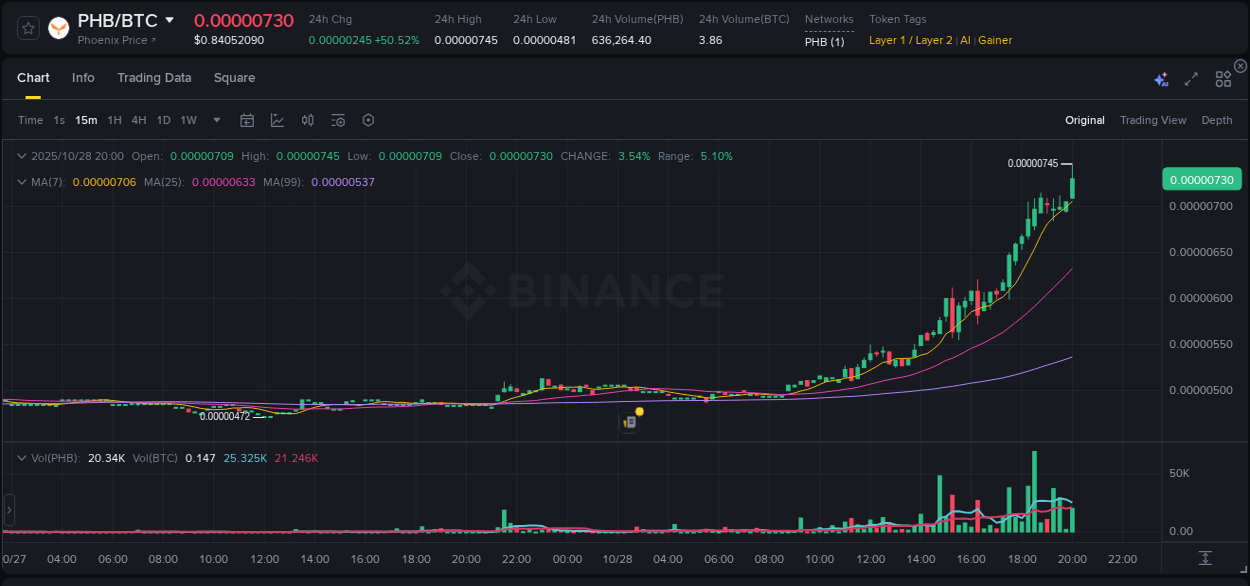This screenshot has height=586, width=1250.
Task: Open the chart settings hexagon icon
Action: tap(368, 120)
